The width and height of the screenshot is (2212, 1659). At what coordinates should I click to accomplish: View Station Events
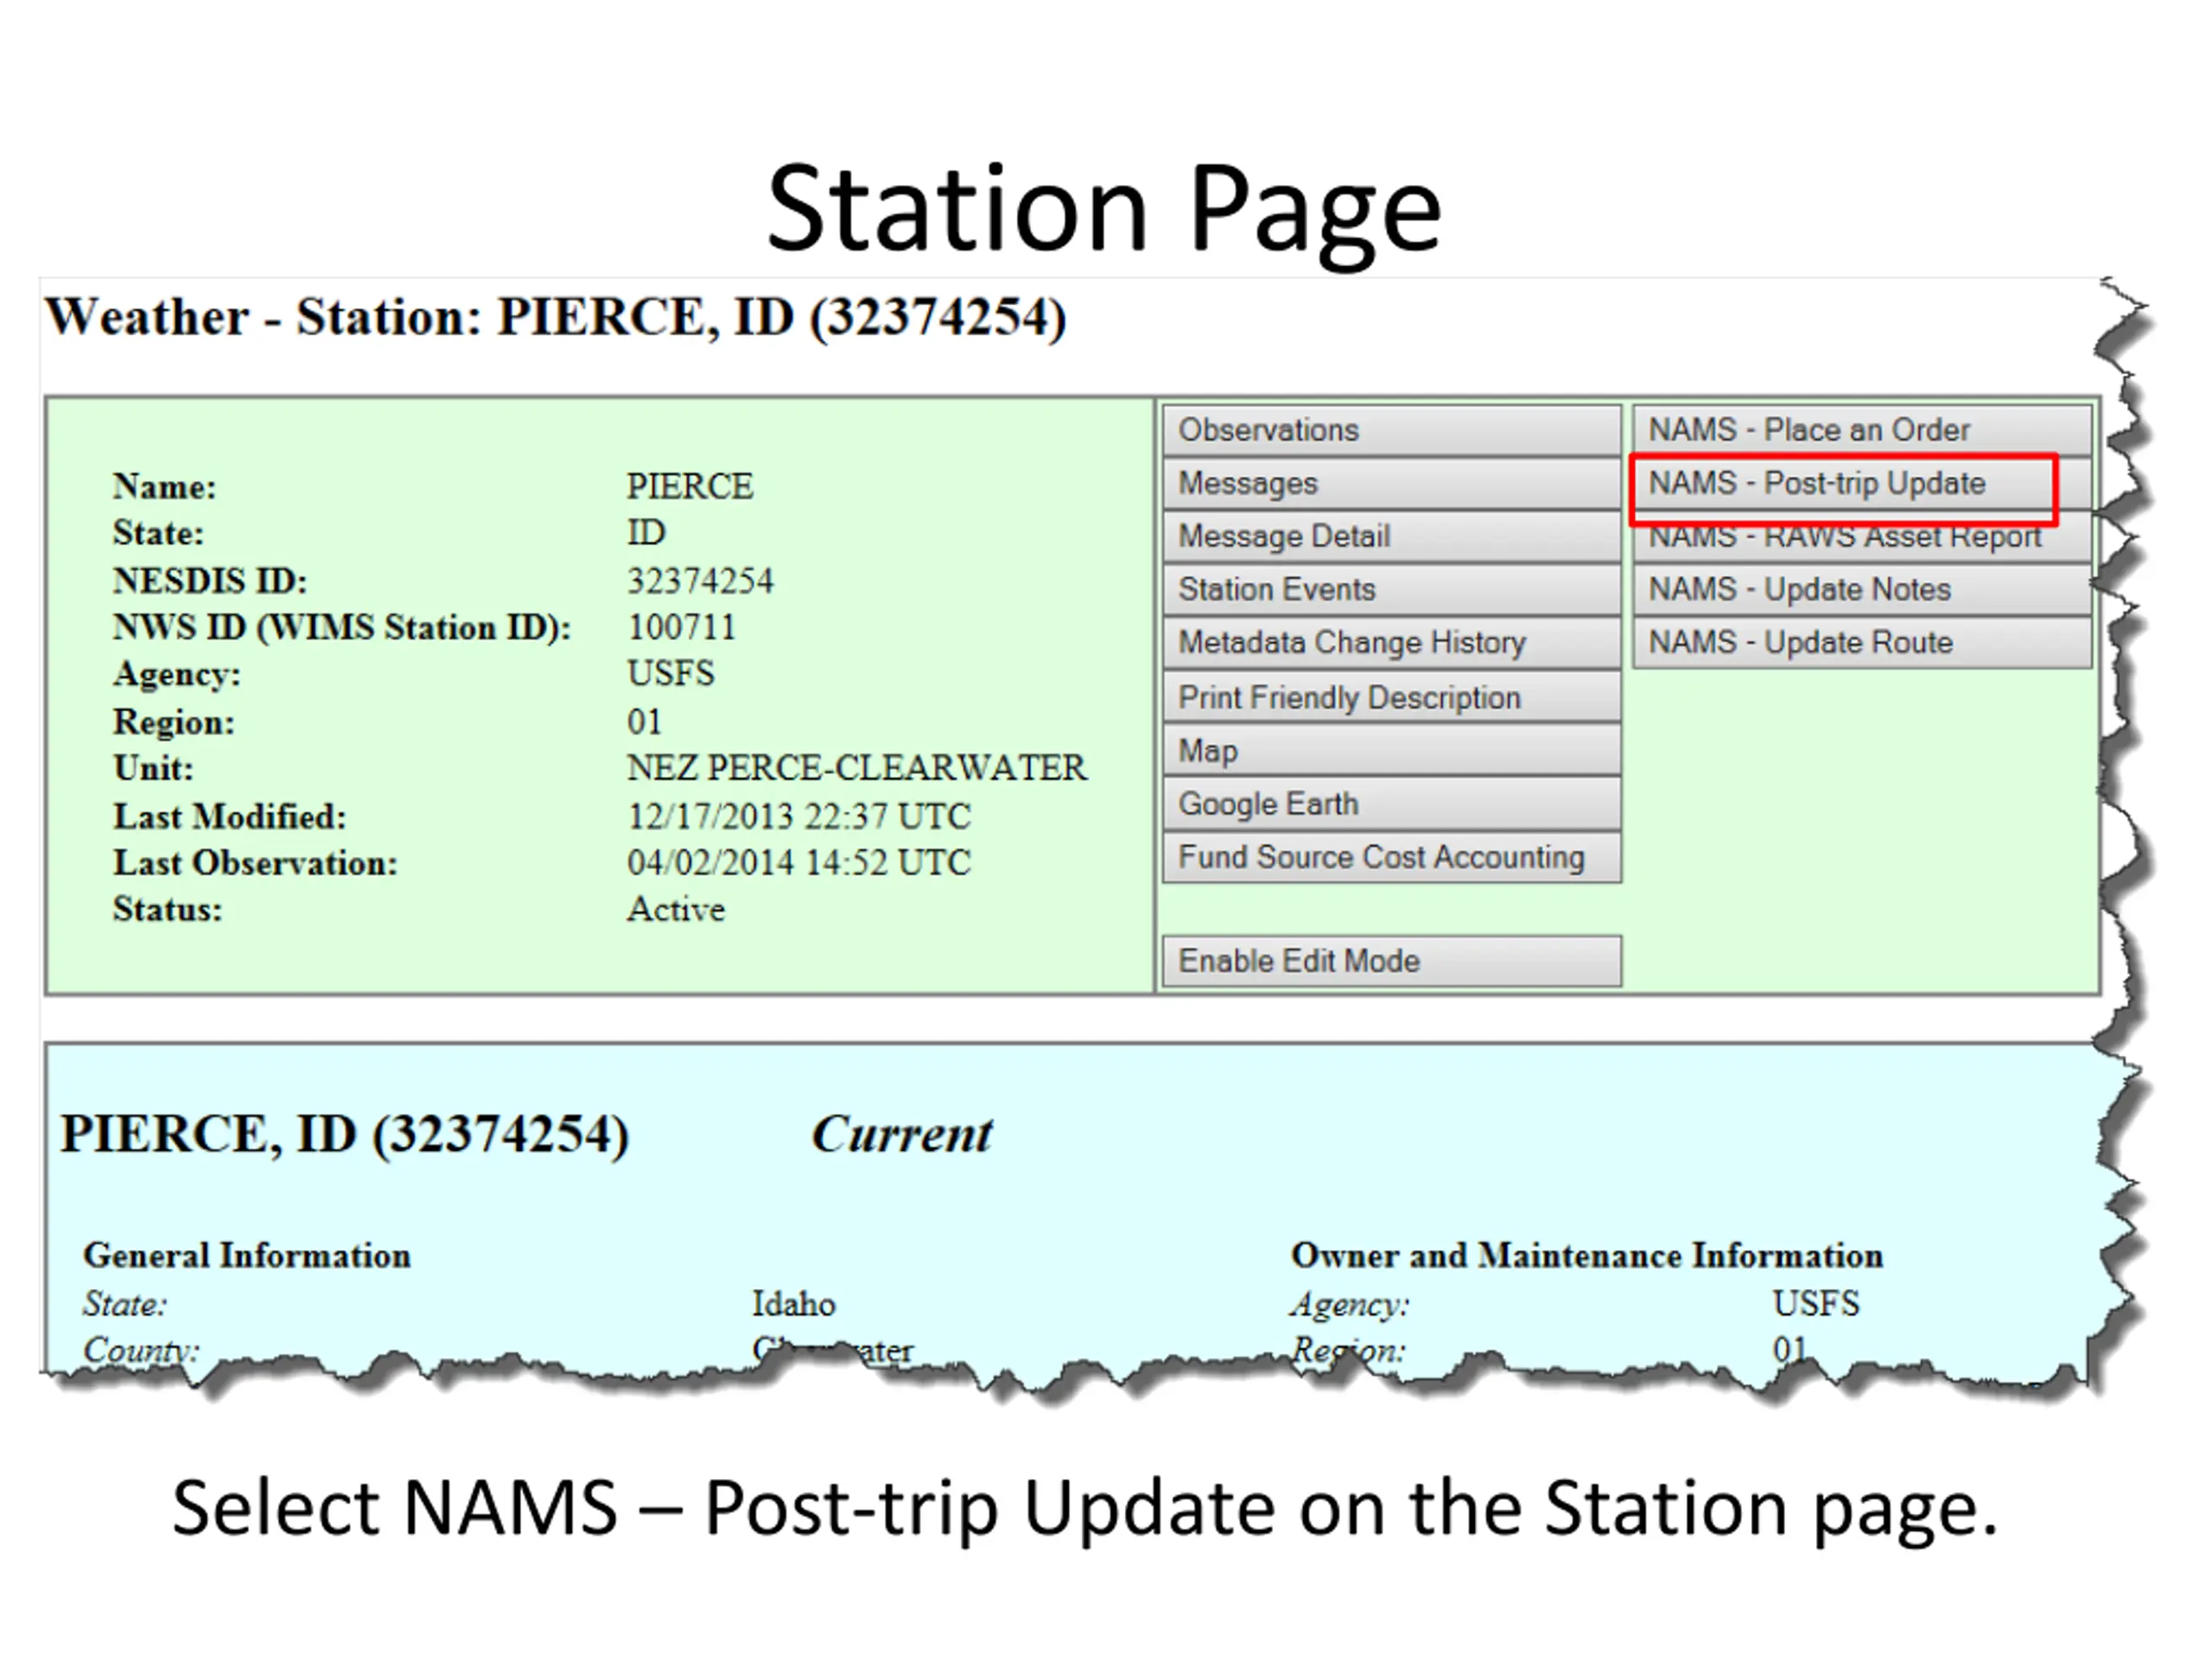1391,589
